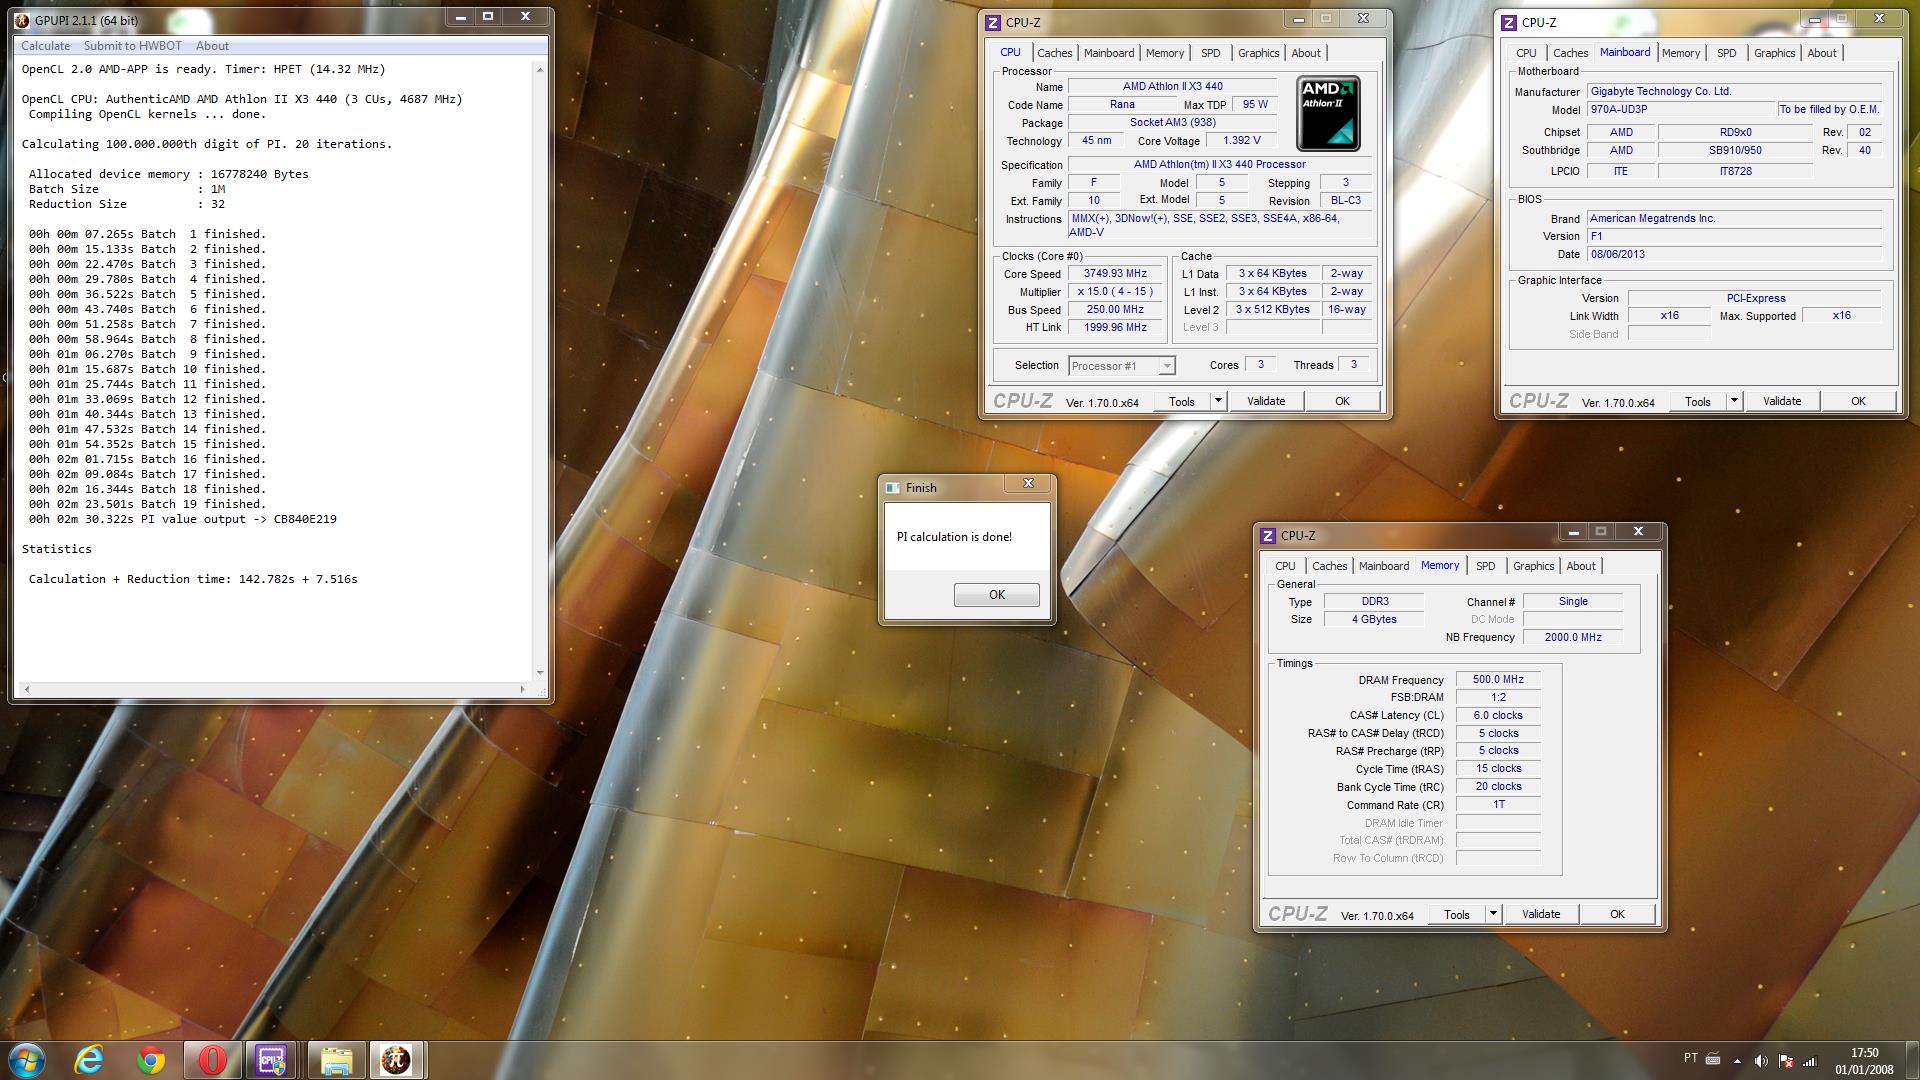Open Processor #1 selection dropdown
This screenshot has height=1080, width=1920.
[x=1122, y=366]
